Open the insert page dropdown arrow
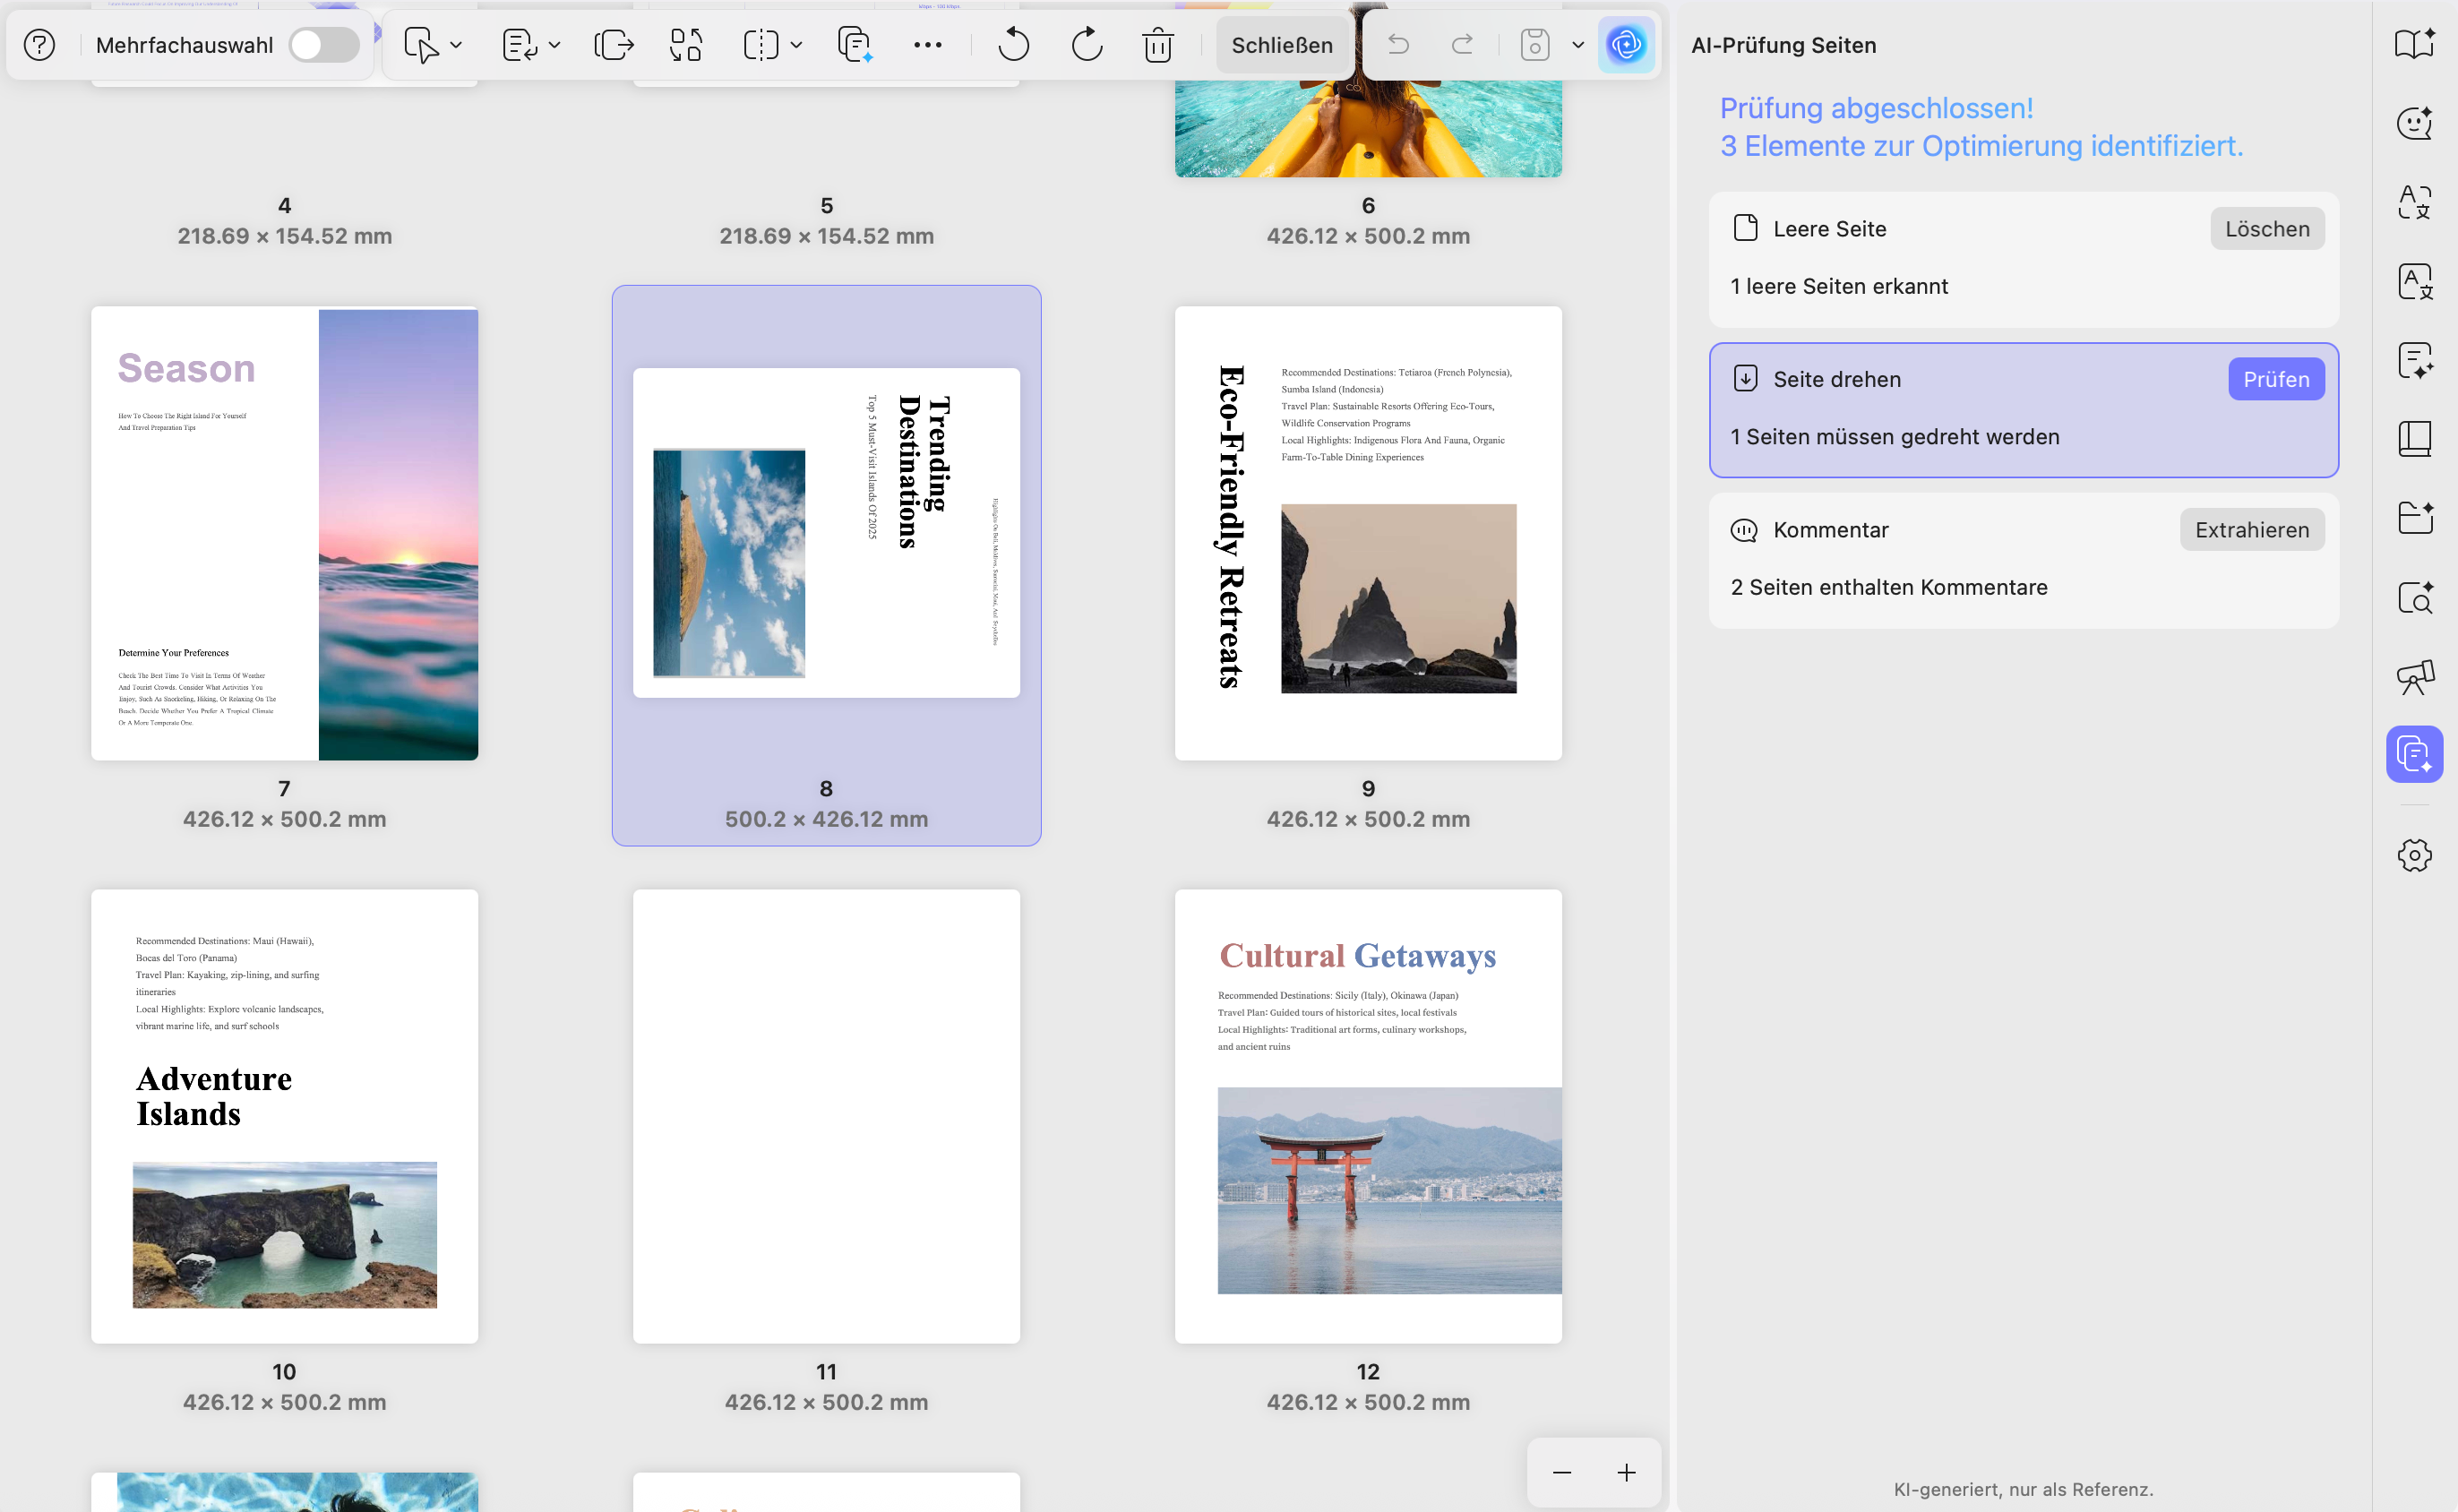The height and width of the screenshot is (1512, 2458). coord(456,45)
